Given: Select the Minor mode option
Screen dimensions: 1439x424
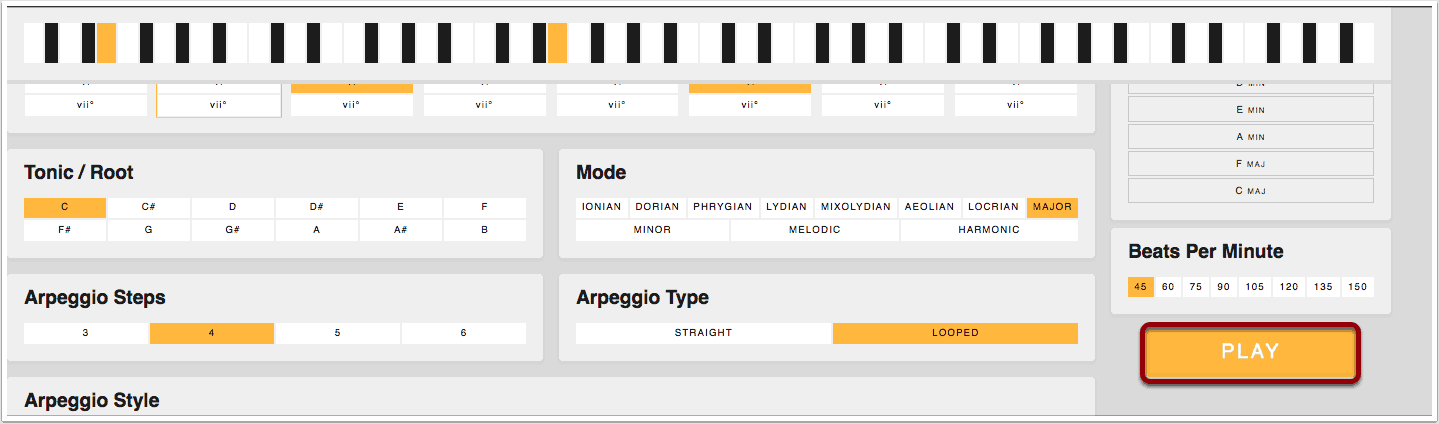Looking at the screenshot, I should 652,230.
